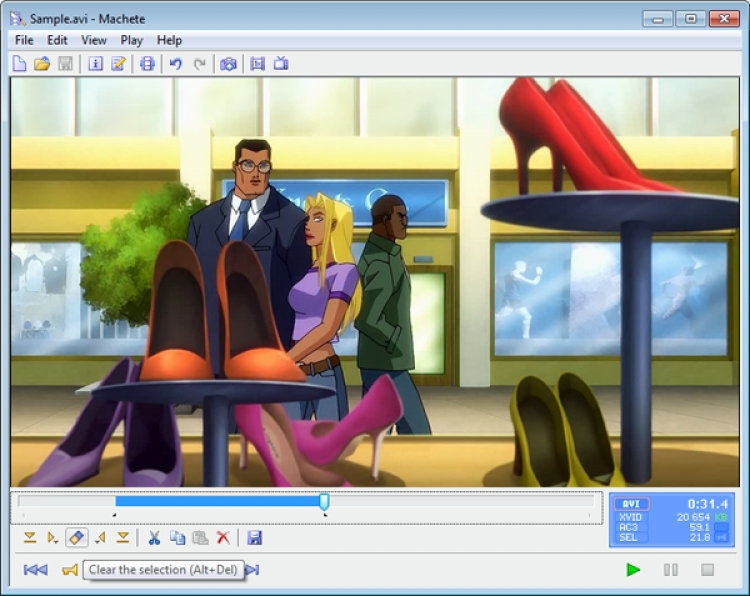Open the File menu
This screenshot has width=750, height=596.
[24, 40]
